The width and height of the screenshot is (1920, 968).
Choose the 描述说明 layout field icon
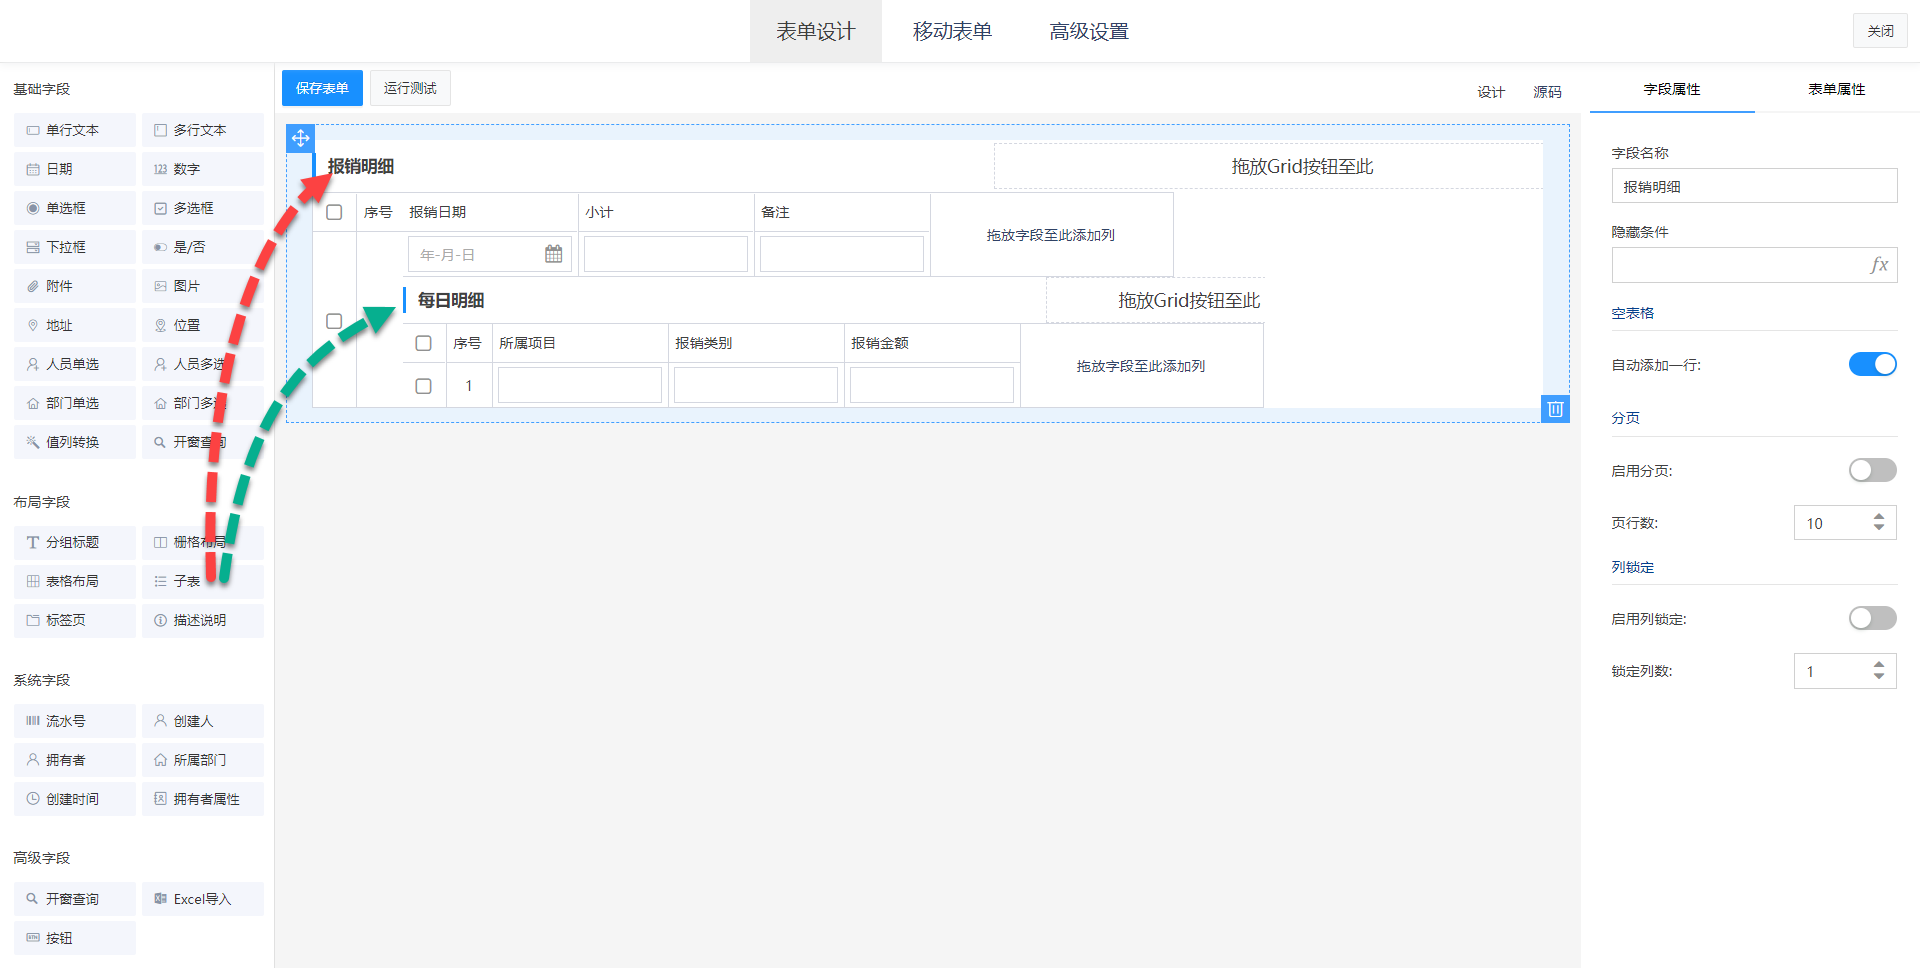pos(160,620)
